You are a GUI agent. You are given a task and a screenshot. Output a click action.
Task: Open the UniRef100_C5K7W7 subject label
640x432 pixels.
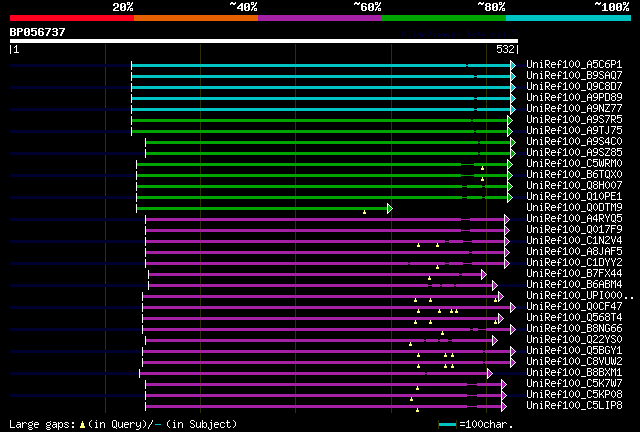(x=574, y=384)
